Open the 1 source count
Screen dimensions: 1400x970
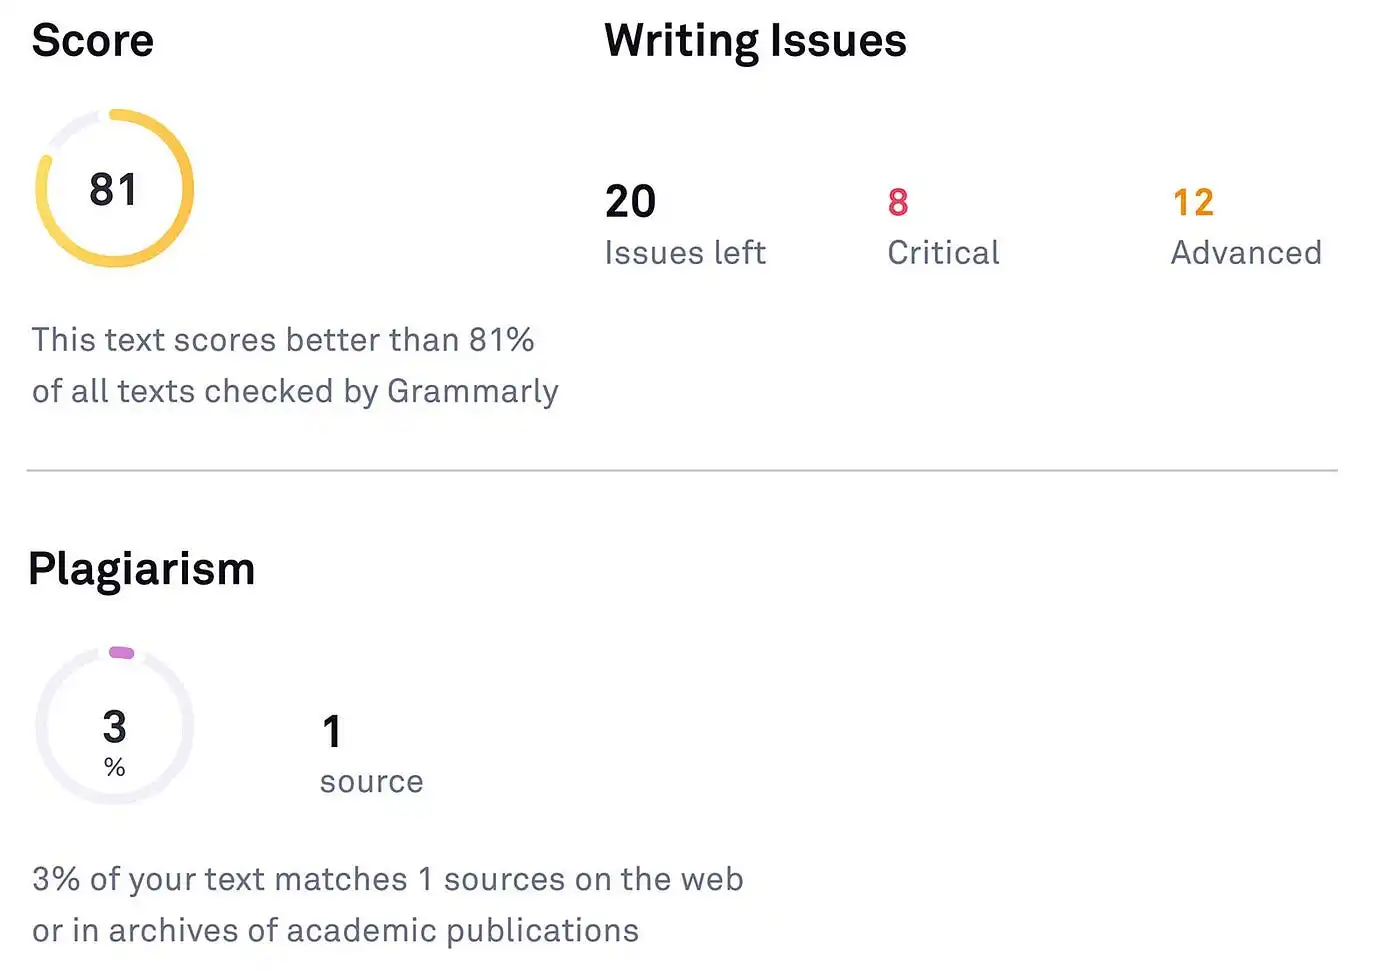tap(332, 732)
